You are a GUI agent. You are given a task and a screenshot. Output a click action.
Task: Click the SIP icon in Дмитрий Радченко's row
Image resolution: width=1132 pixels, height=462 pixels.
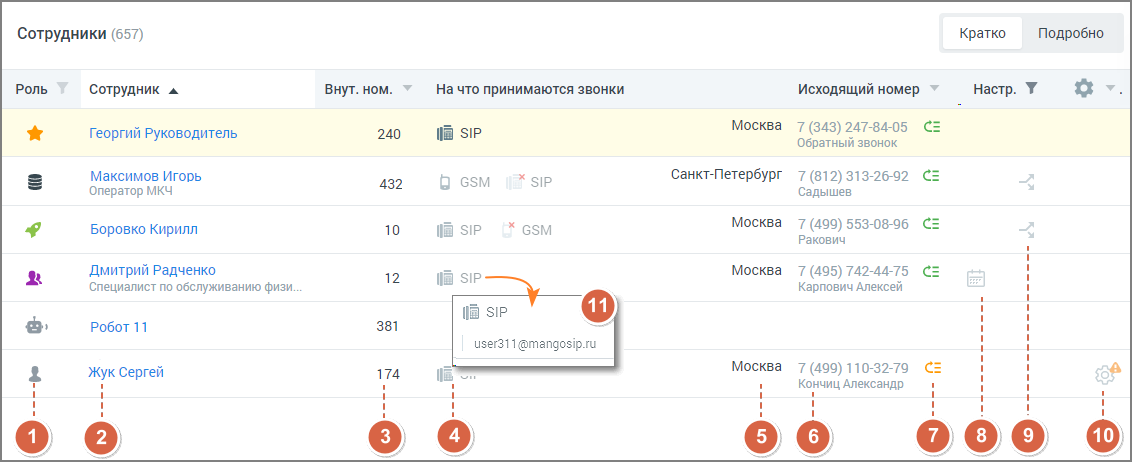pos(445,278)
